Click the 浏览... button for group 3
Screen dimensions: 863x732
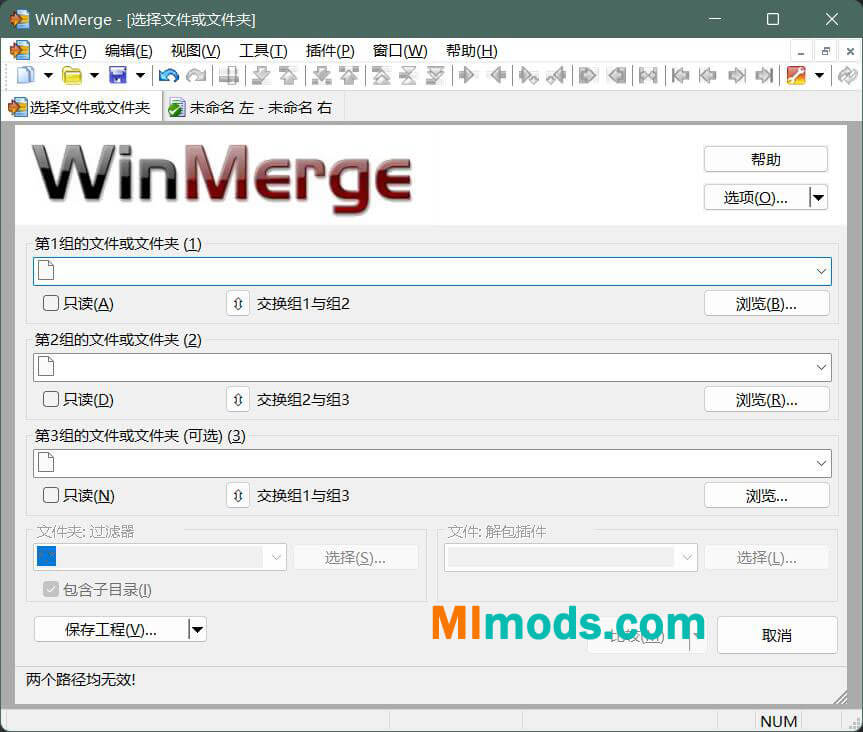pyautogui.click(x=766, y=495)
